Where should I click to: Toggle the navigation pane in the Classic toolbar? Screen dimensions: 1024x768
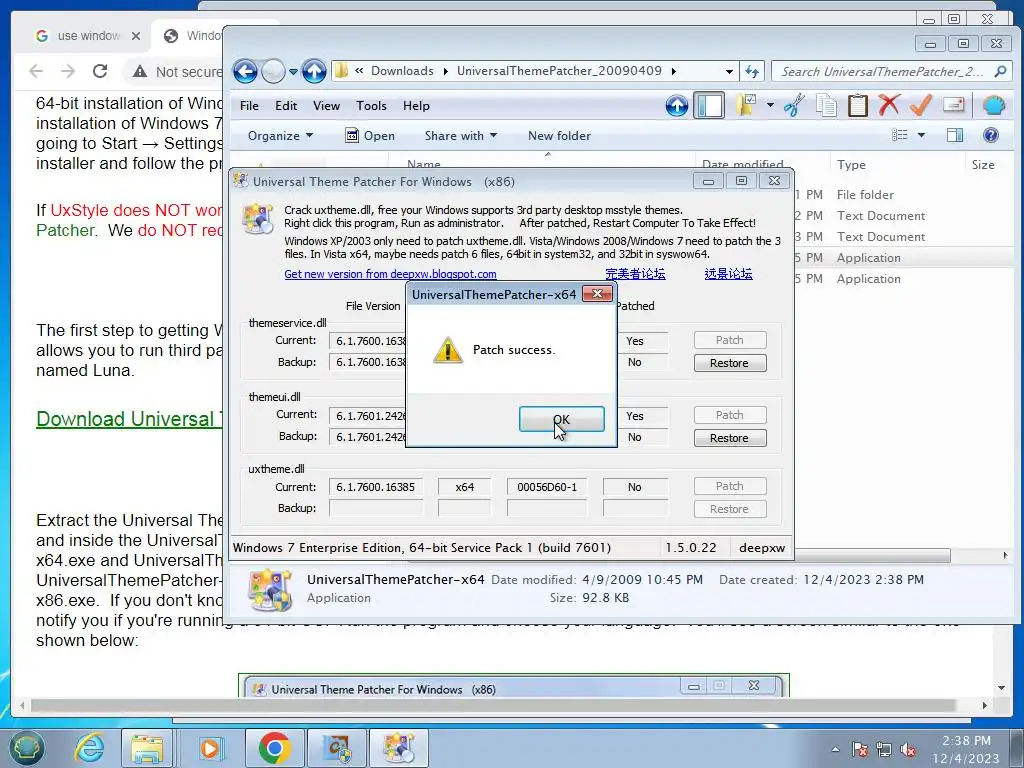pos(709,105)
